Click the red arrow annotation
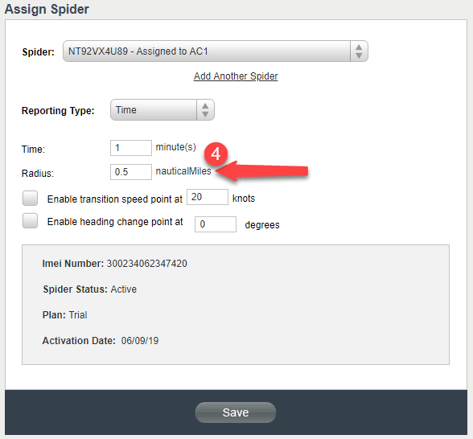 [x=262, y=171]
